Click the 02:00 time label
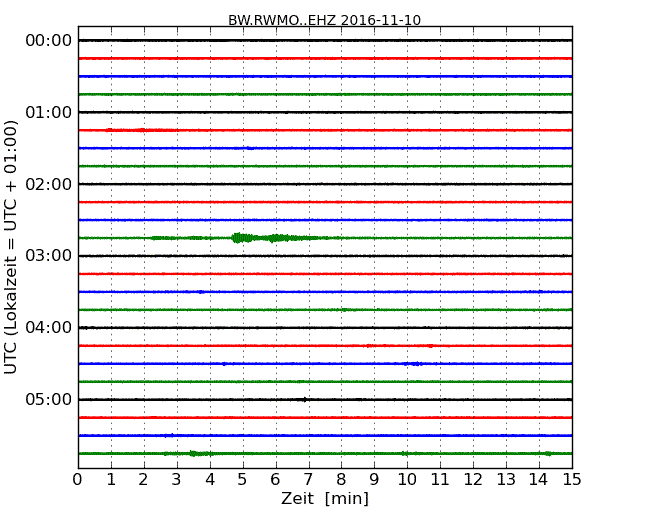Image resolution: width=650 pixels, height=520 pixels. [49, 184]
